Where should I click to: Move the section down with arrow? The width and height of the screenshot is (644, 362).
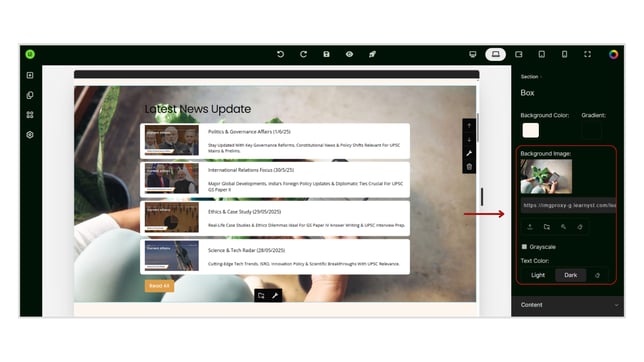(469, 140)
